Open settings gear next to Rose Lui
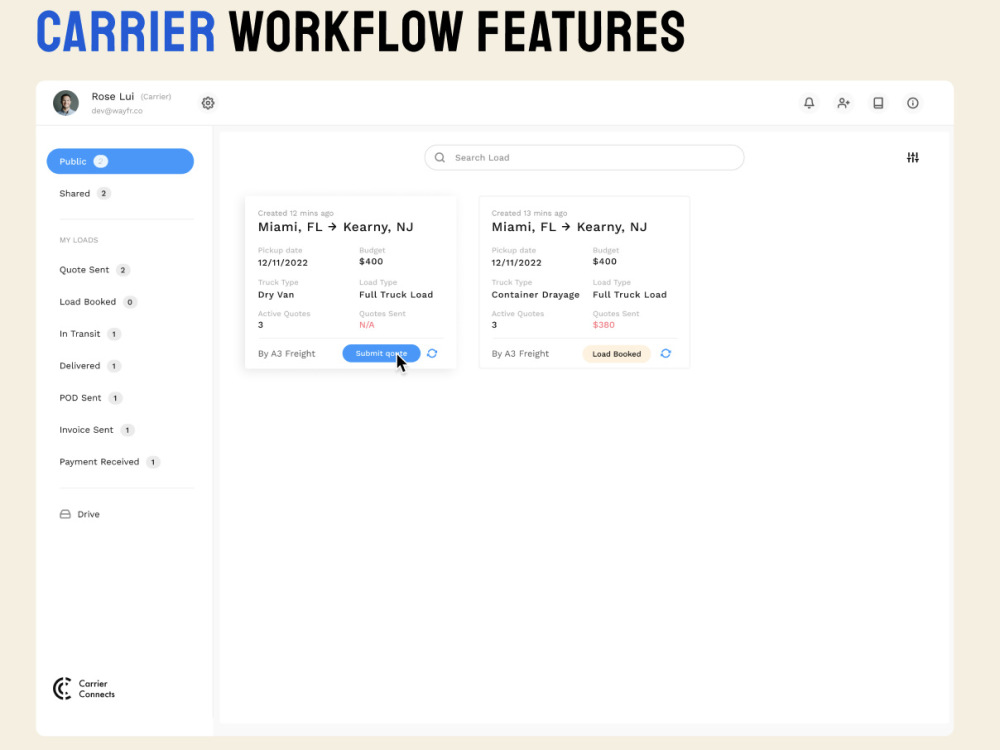This screenshot has width=1000, height=750. pos(208,103)
